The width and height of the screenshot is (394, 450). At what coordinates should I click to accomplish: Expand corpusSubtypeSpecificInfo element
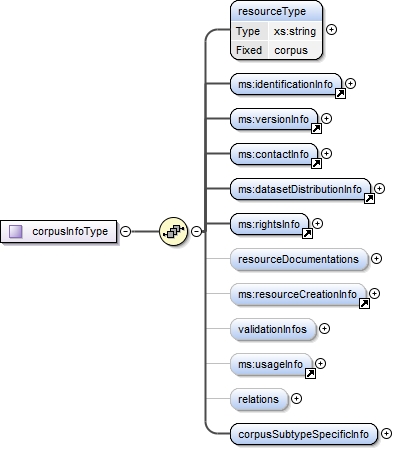pos(386,434)
